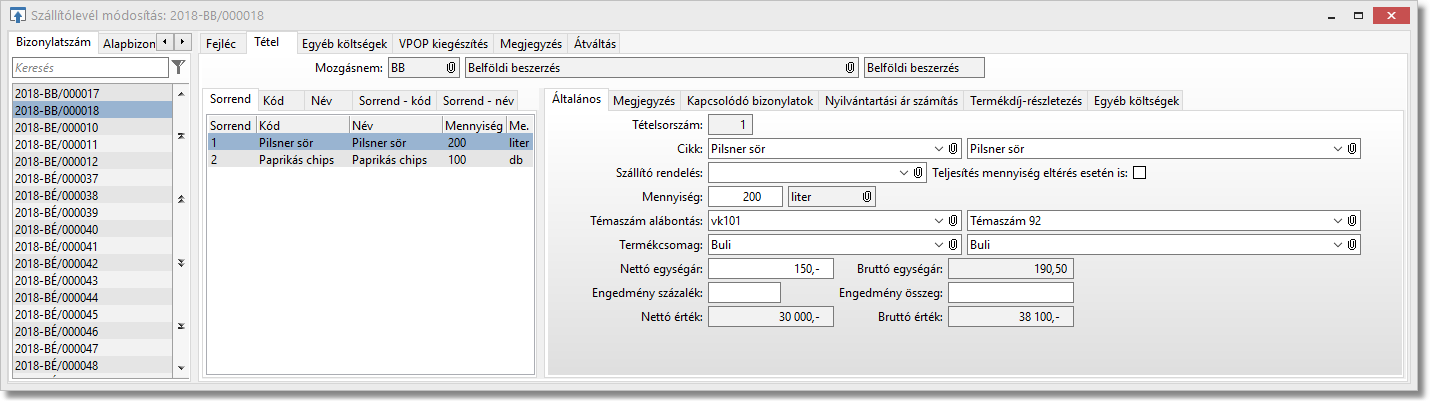Jump to first record with top arrow icon
The image size is (1430, 403).
click(181, 136)
